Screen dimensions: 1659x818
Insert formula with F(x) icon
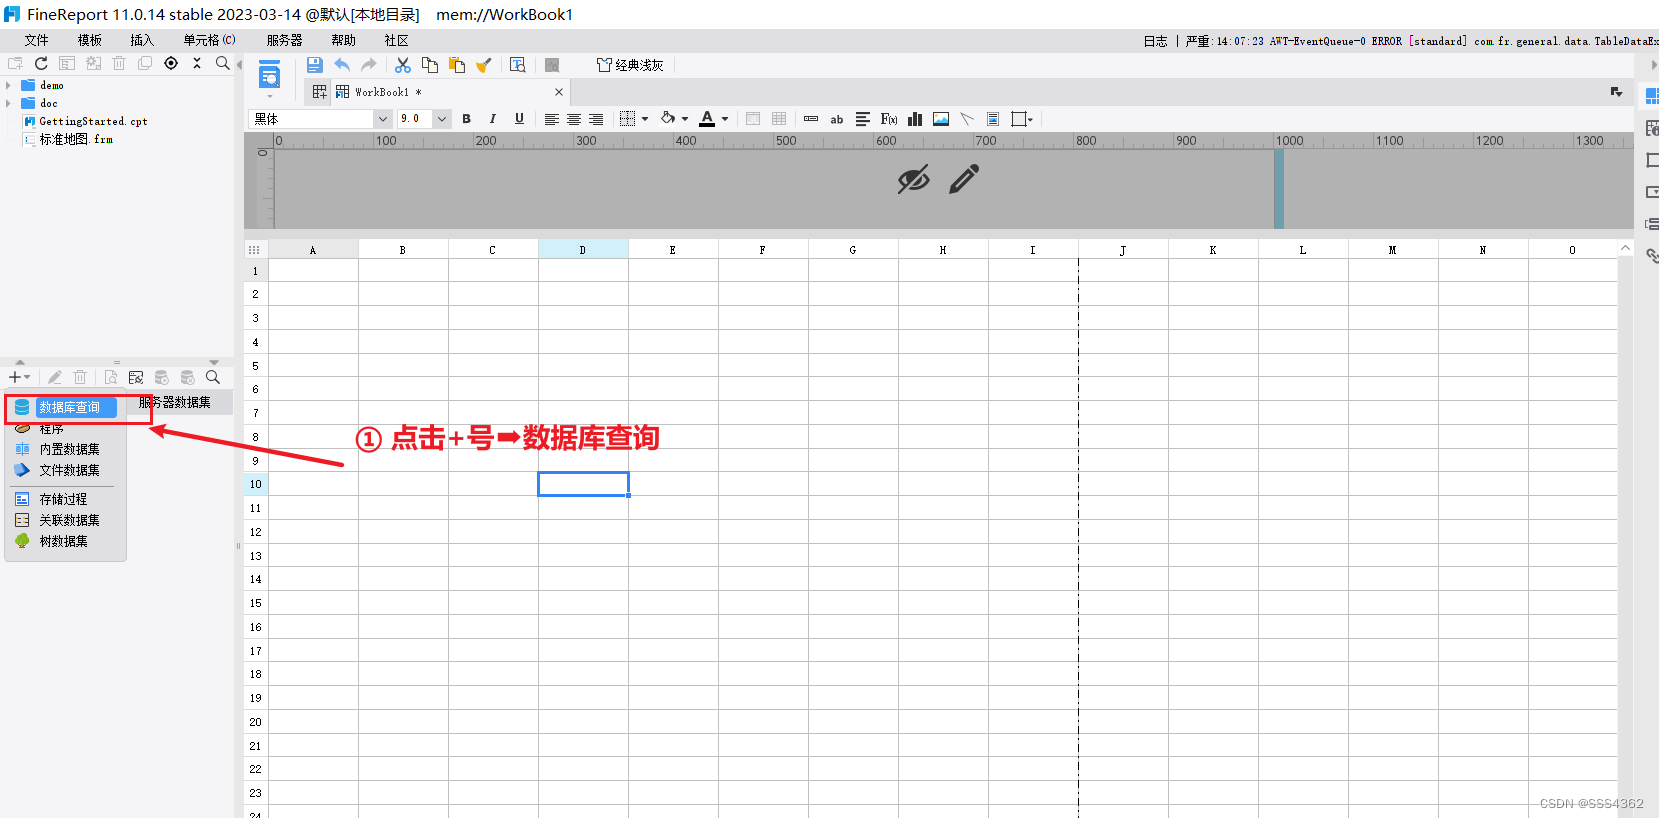[889, 119]
